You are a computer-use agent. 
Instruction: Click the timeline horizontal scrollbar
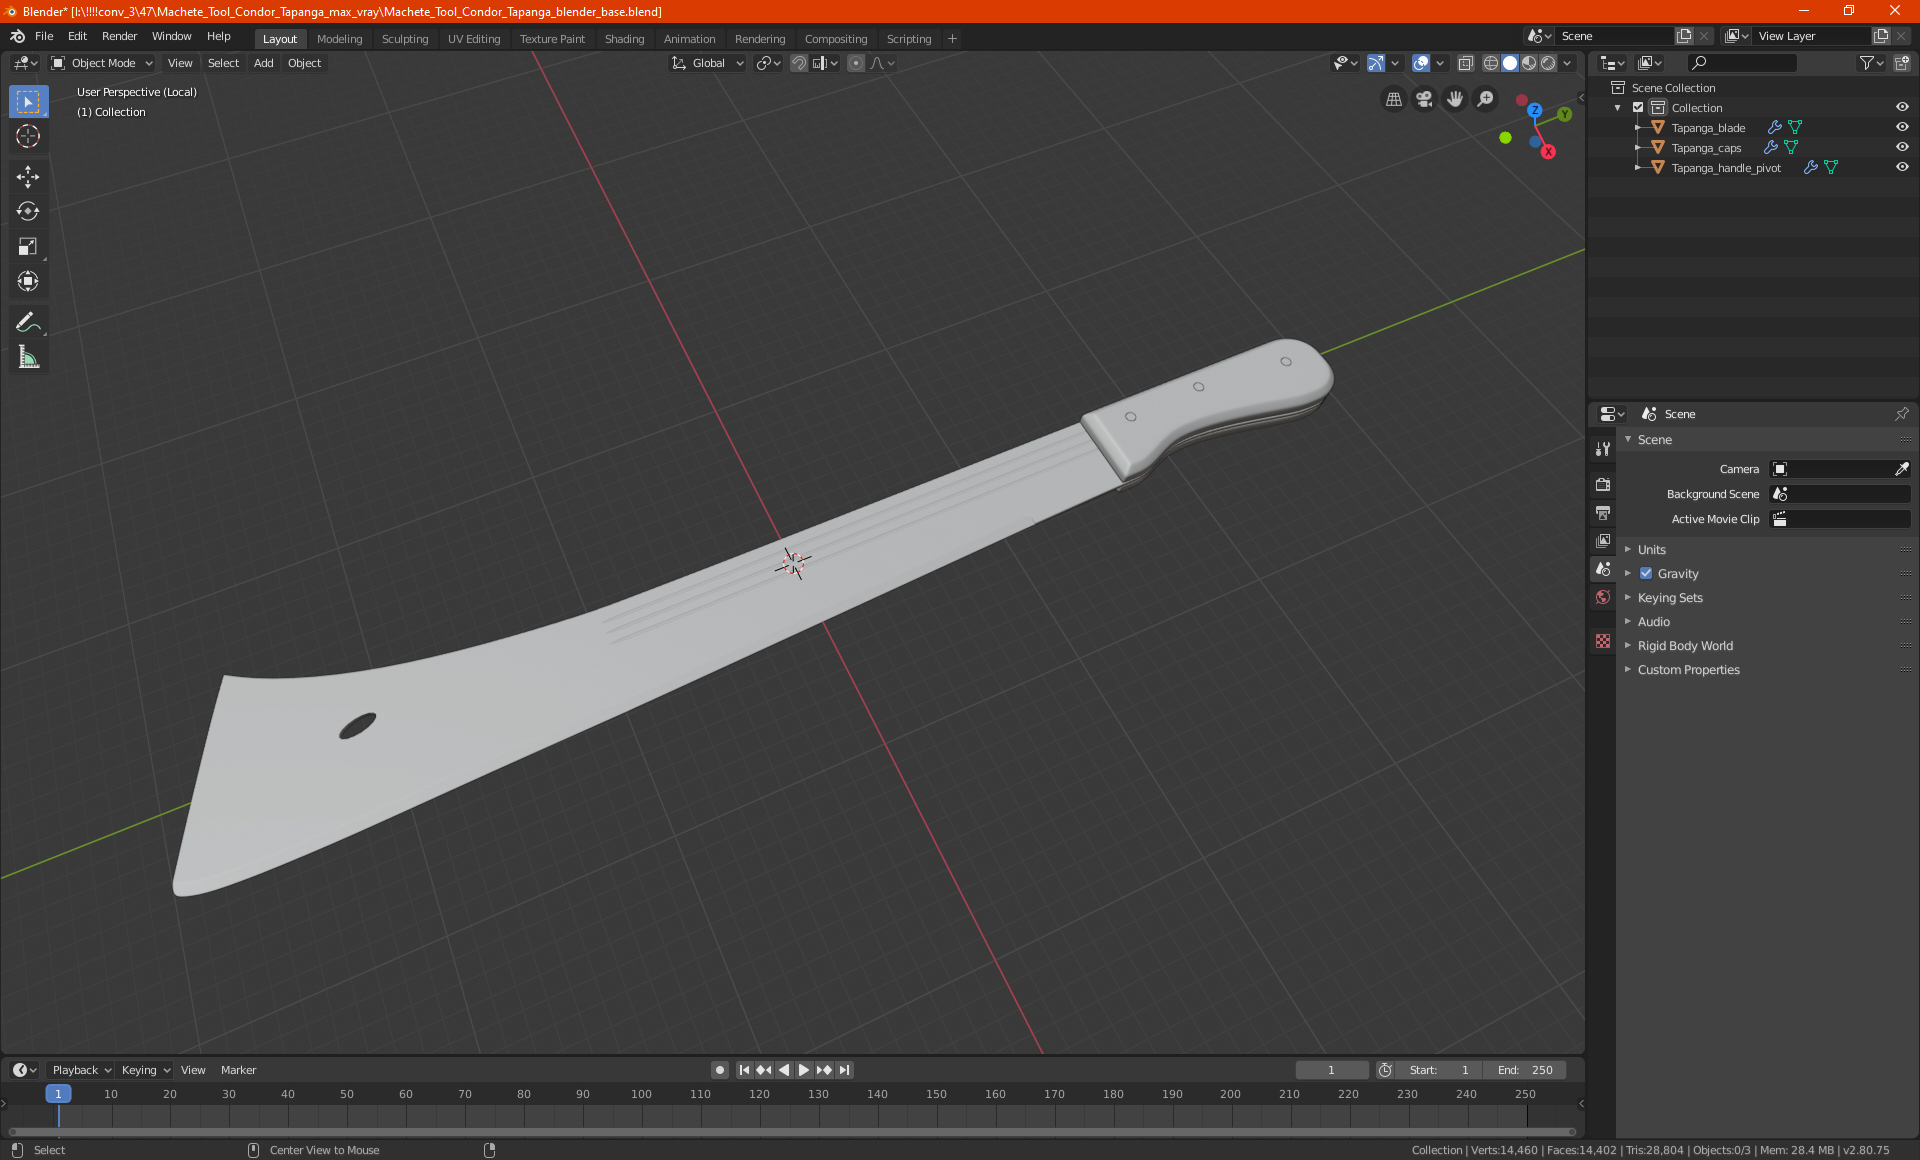tap(792, 1132)
